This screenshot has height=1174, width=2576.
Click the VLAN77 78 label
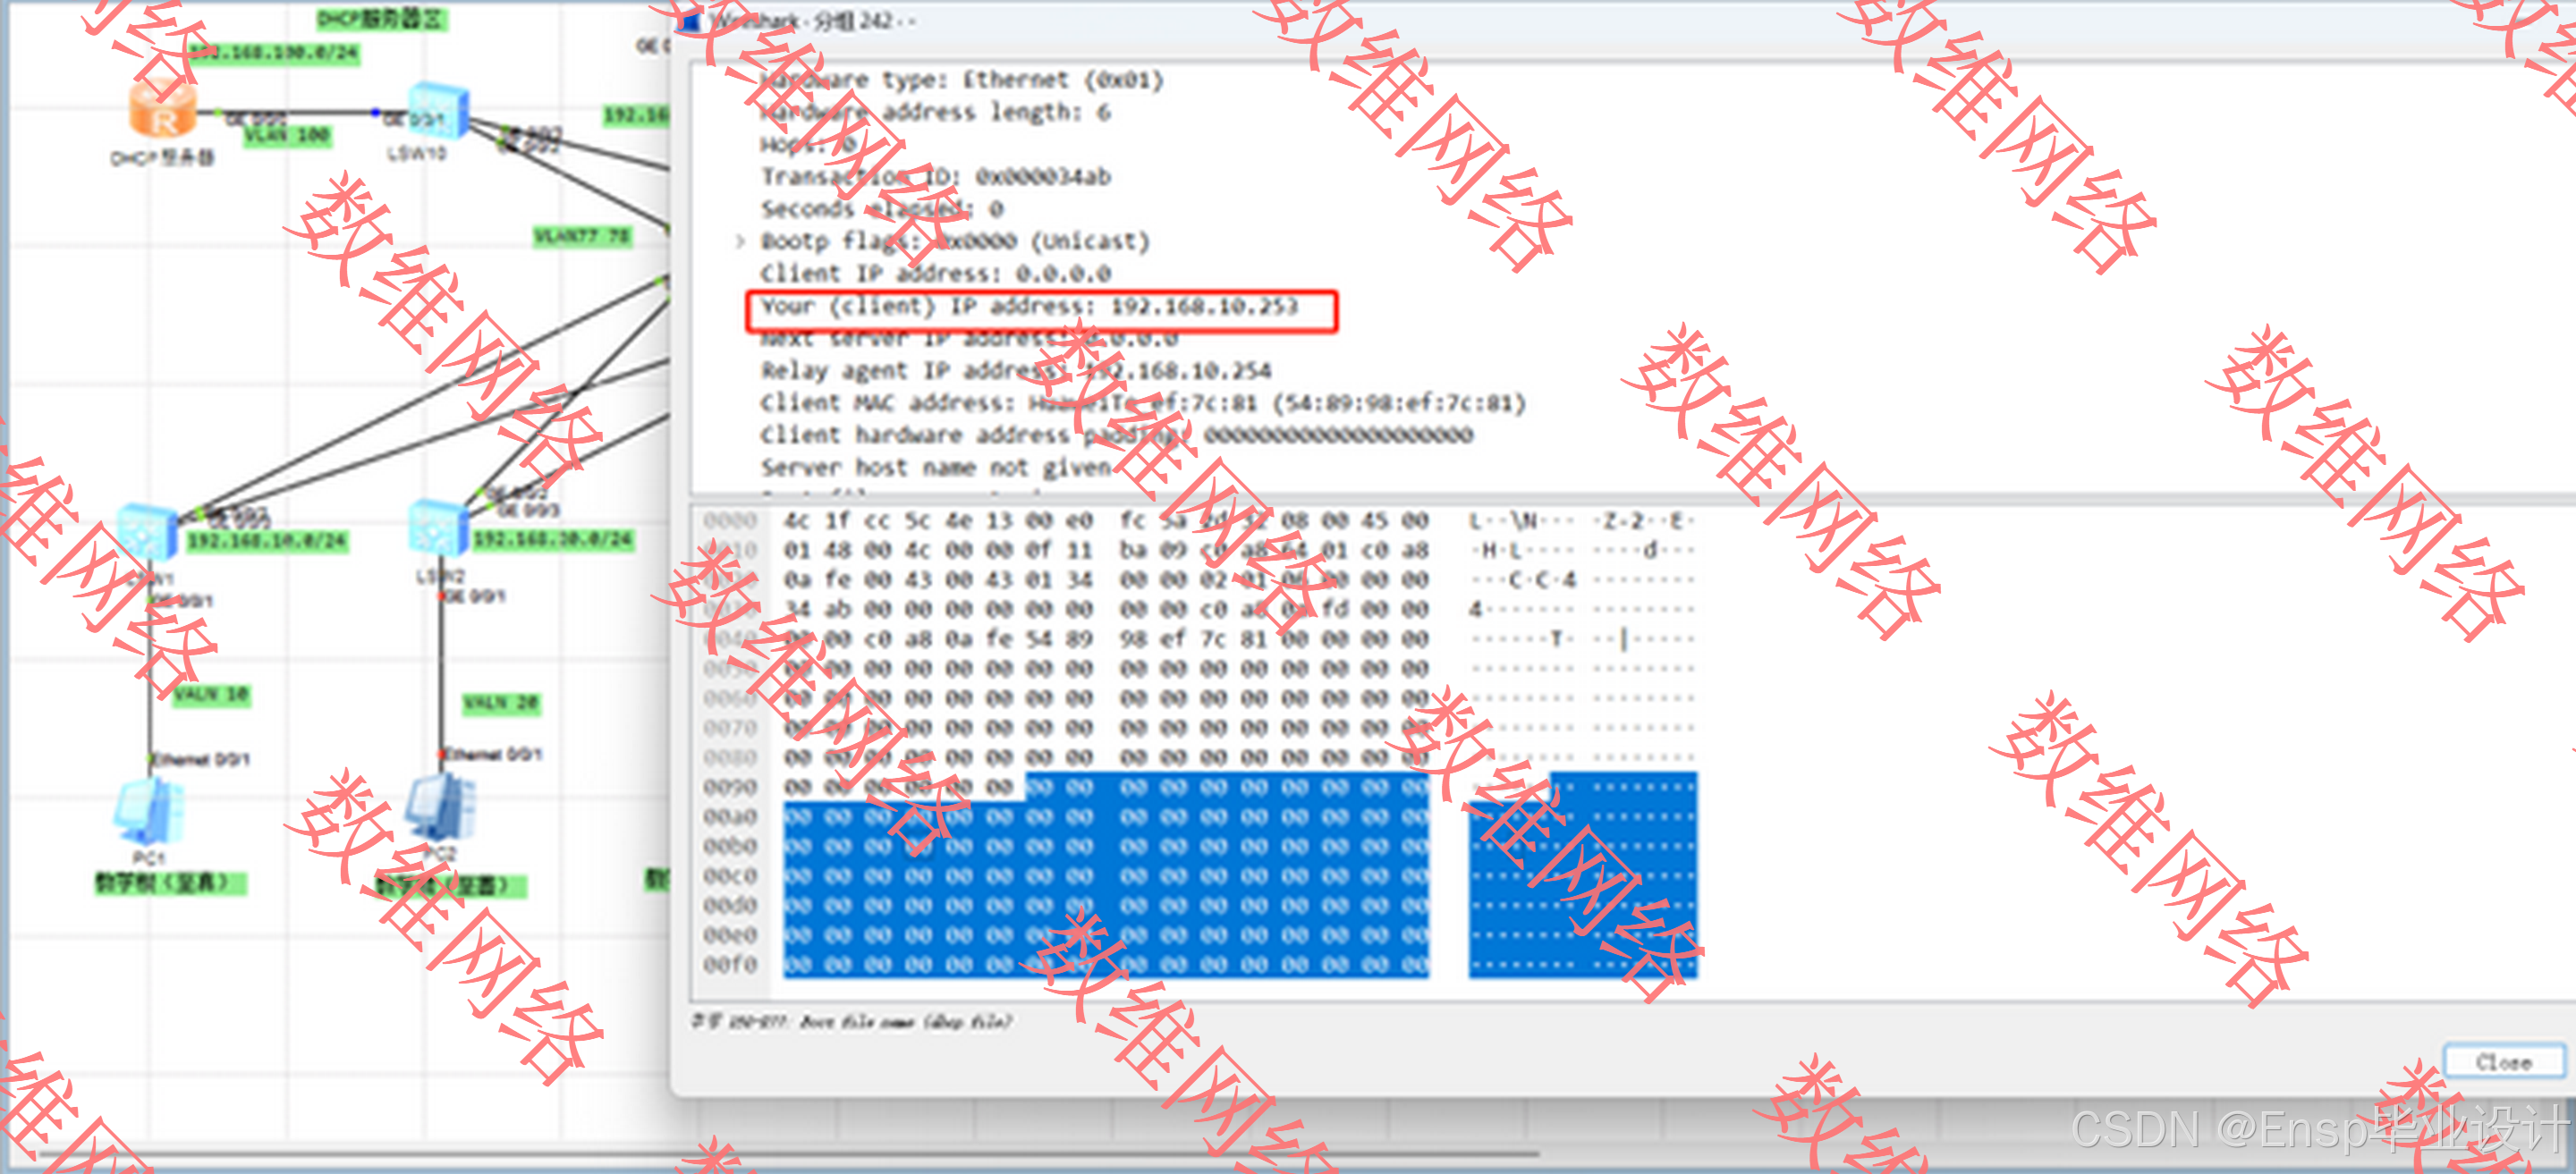tap(582, 236)
